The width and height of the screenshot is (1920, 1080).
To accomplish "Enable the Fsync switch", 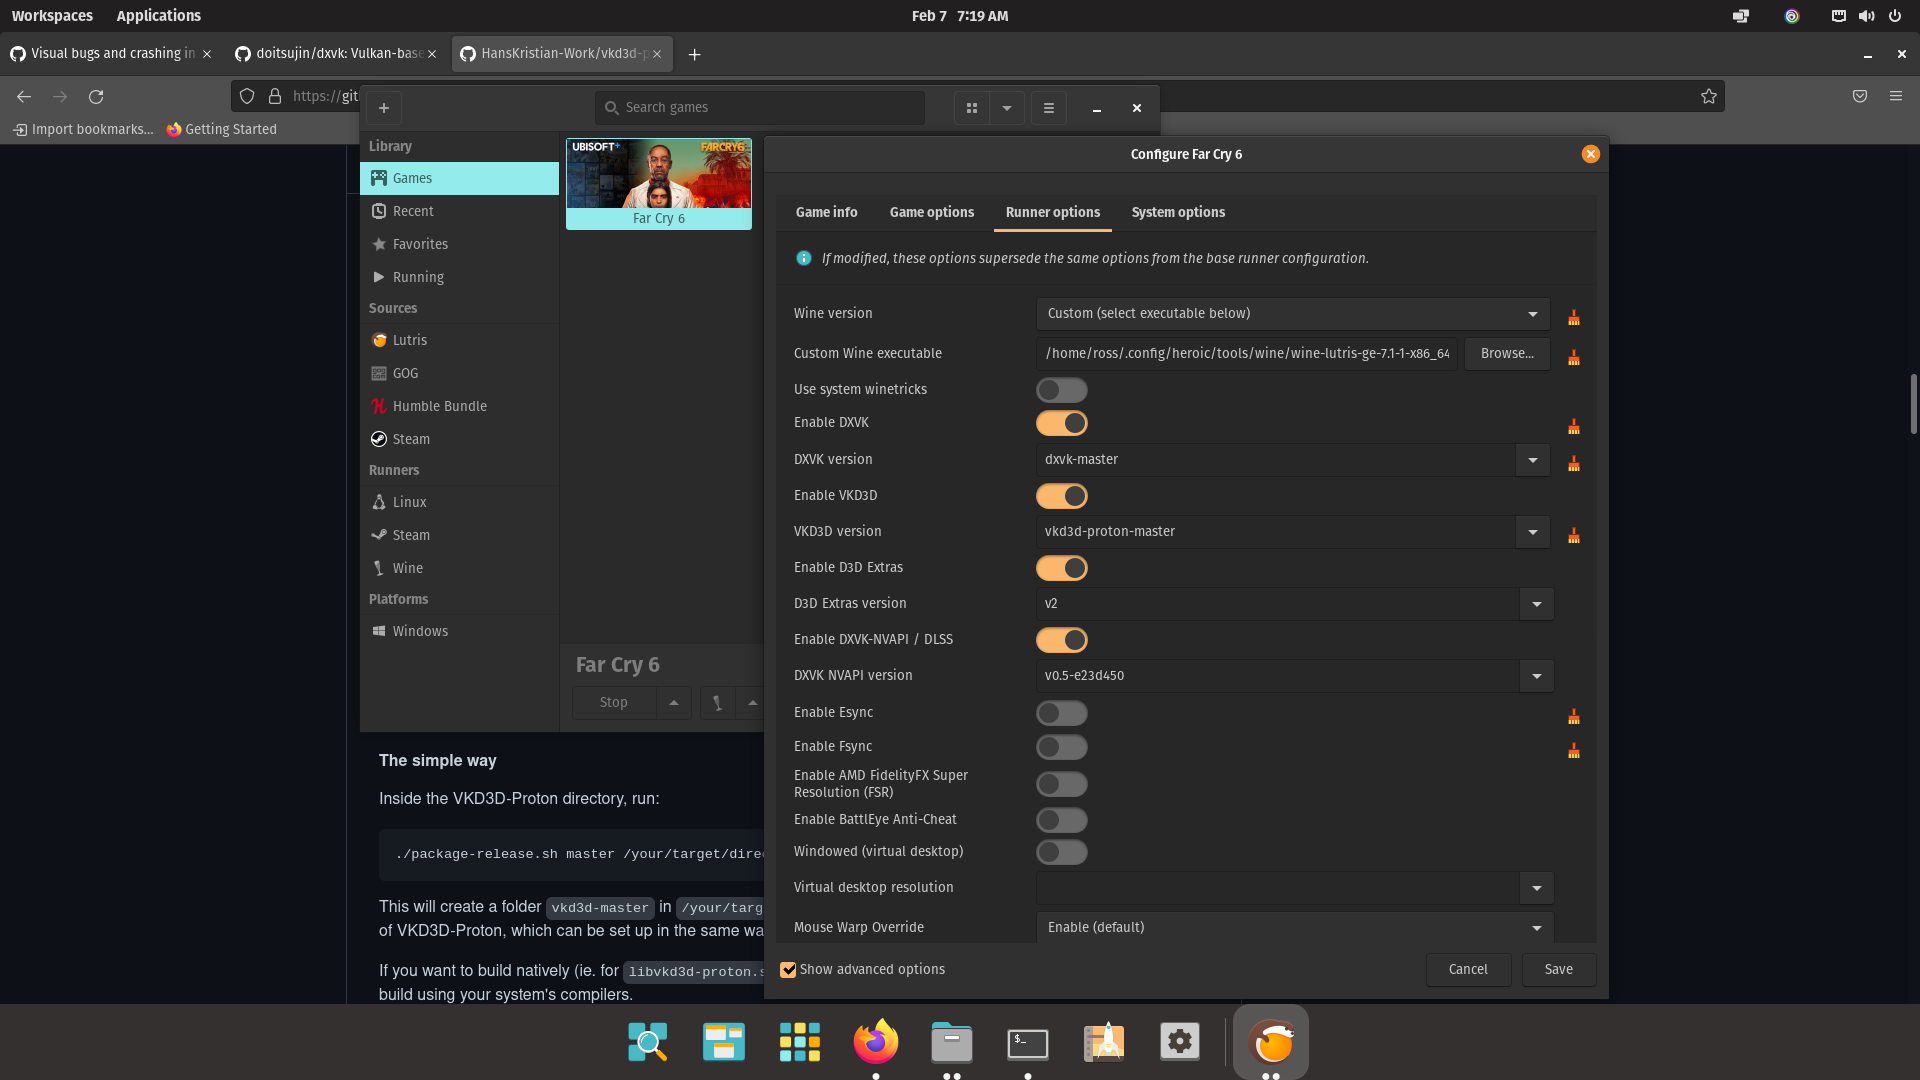I will (x=1061, y=747).
